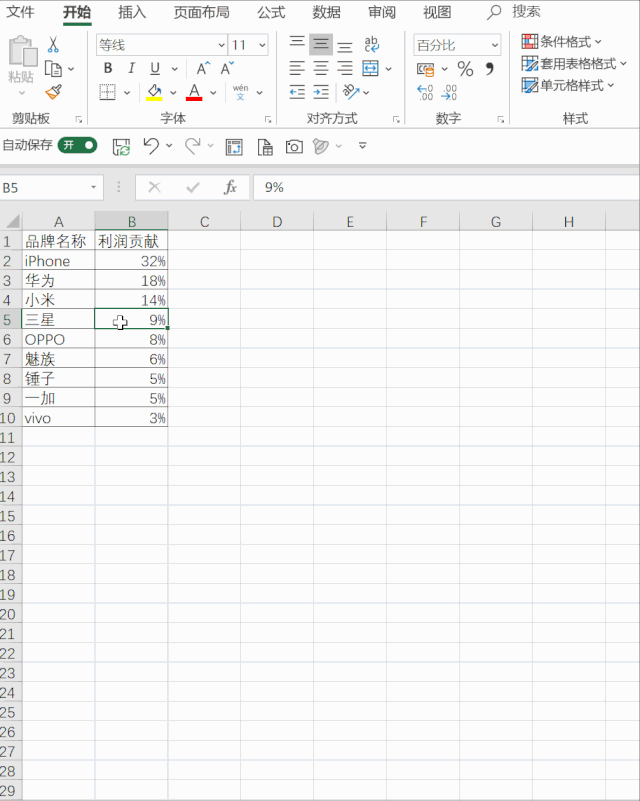
Task: Toggle Bold formatting
Action: pos(108,68)
